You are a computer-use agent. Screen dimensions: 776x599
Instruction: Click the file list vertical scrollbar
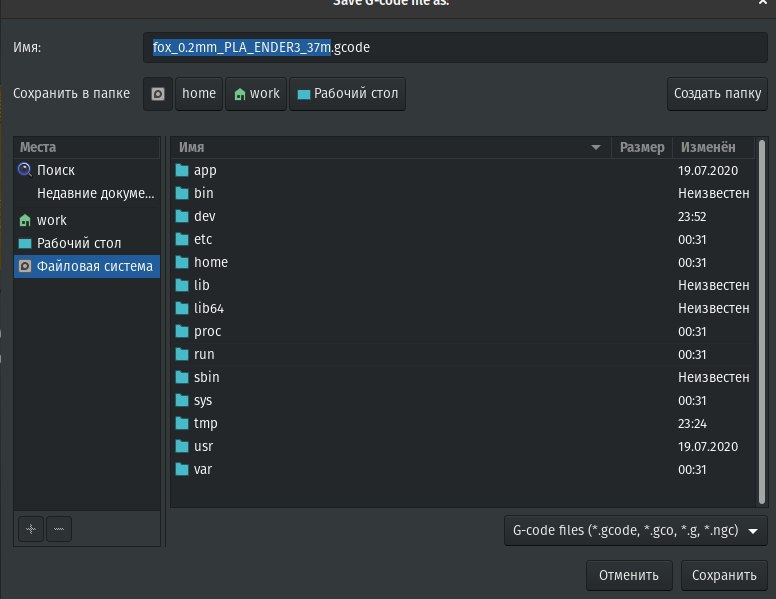762,322
